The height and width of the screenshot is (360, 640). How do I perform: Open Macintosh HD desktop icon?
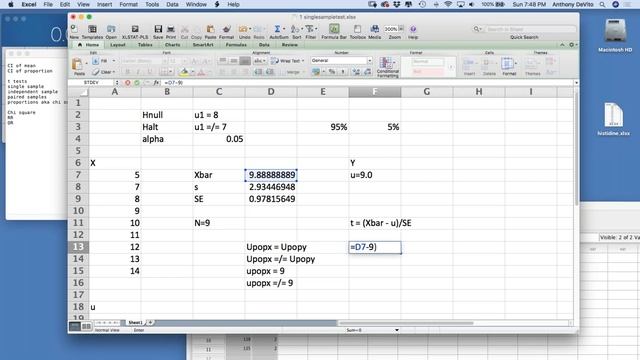coord(615,36)
